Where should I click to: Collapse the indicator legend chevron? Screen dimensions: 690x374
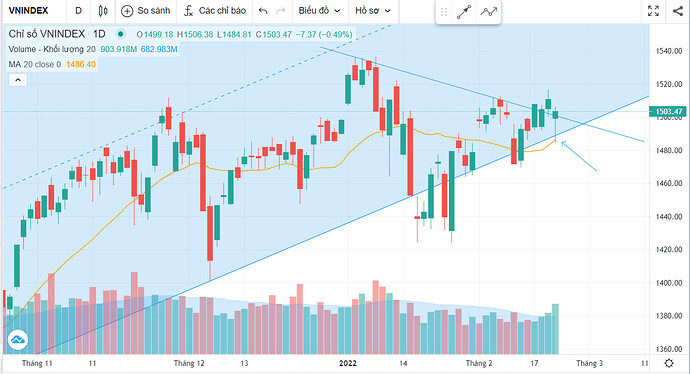point(18,80)
